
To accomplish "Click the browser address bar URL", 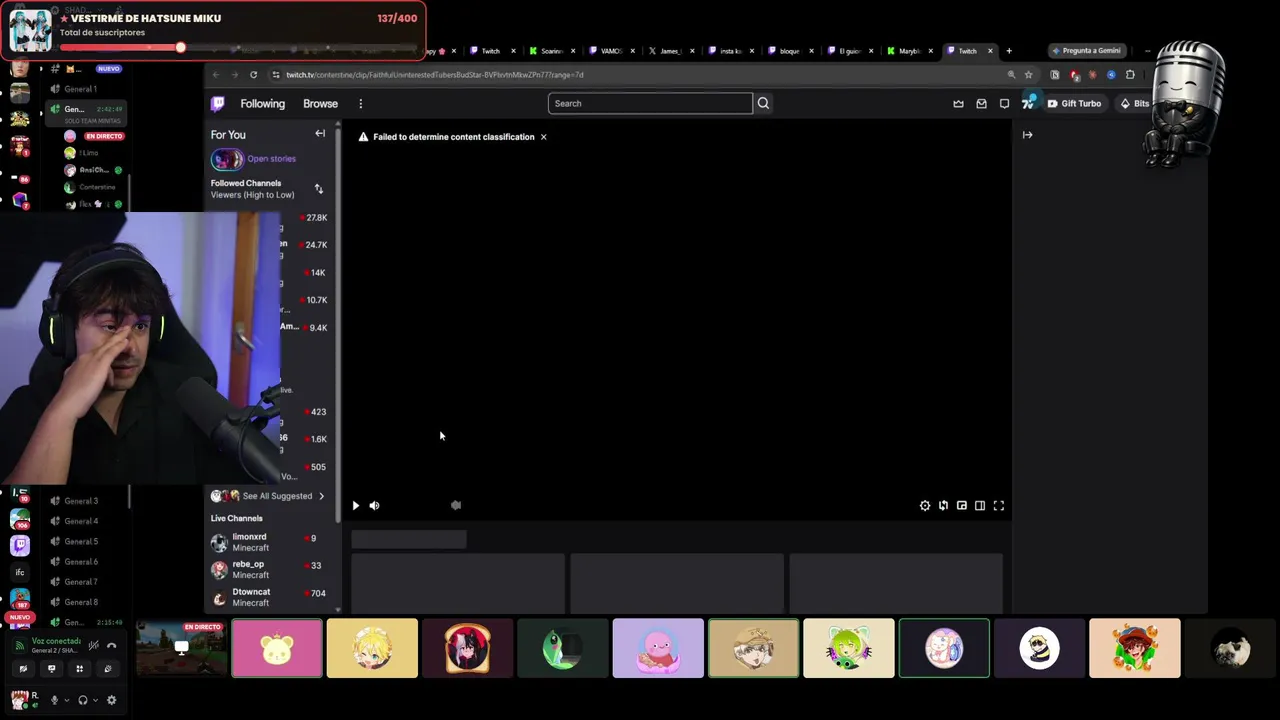I will tap(435, 75).
